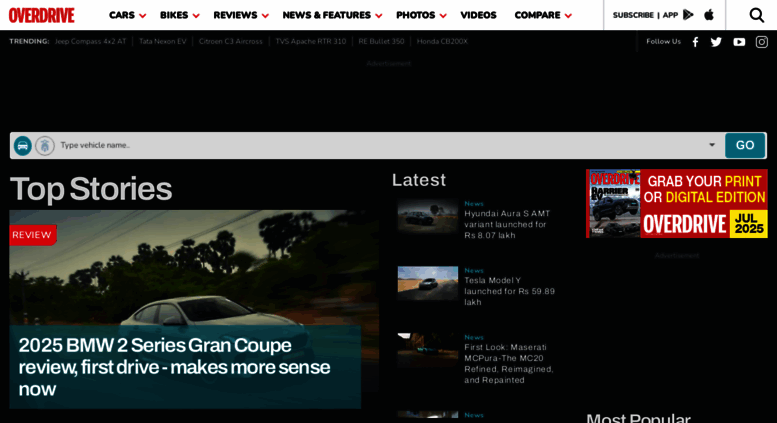
Task: Select the bike vehicle type icon
Action: pos(45,146)
